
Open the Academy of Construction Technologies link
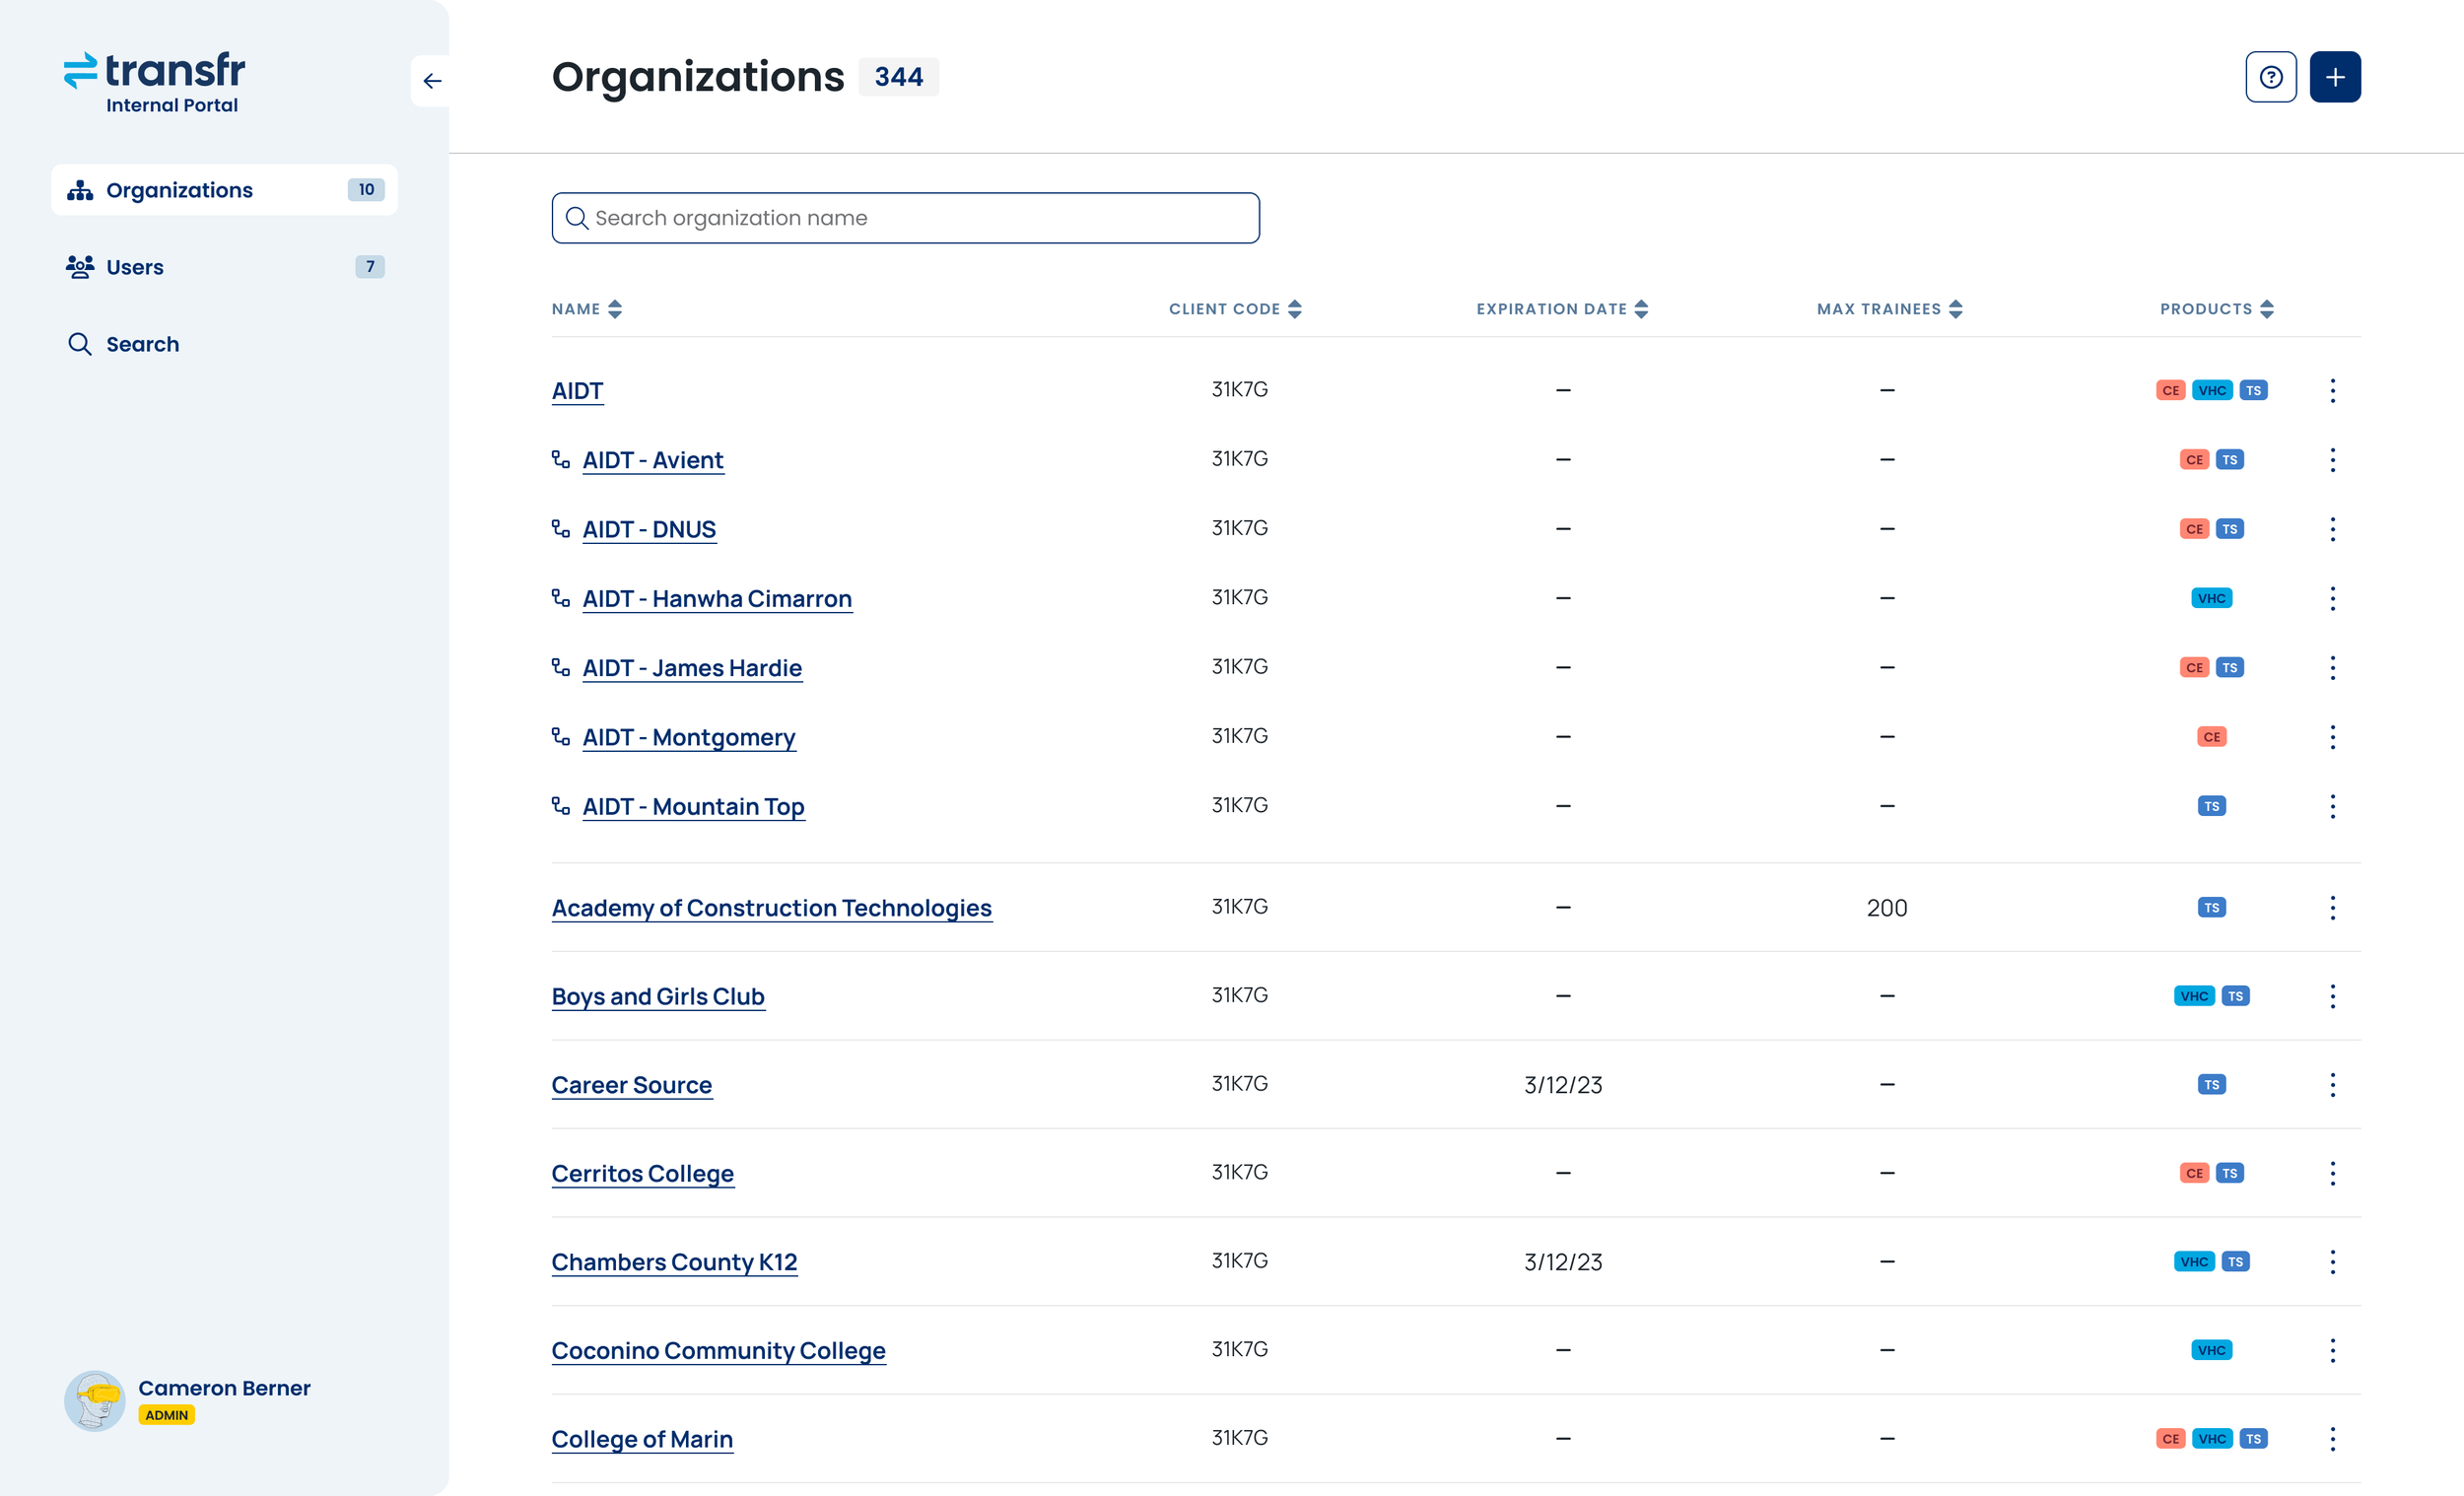pyautogui.click(x=771, y=908)
